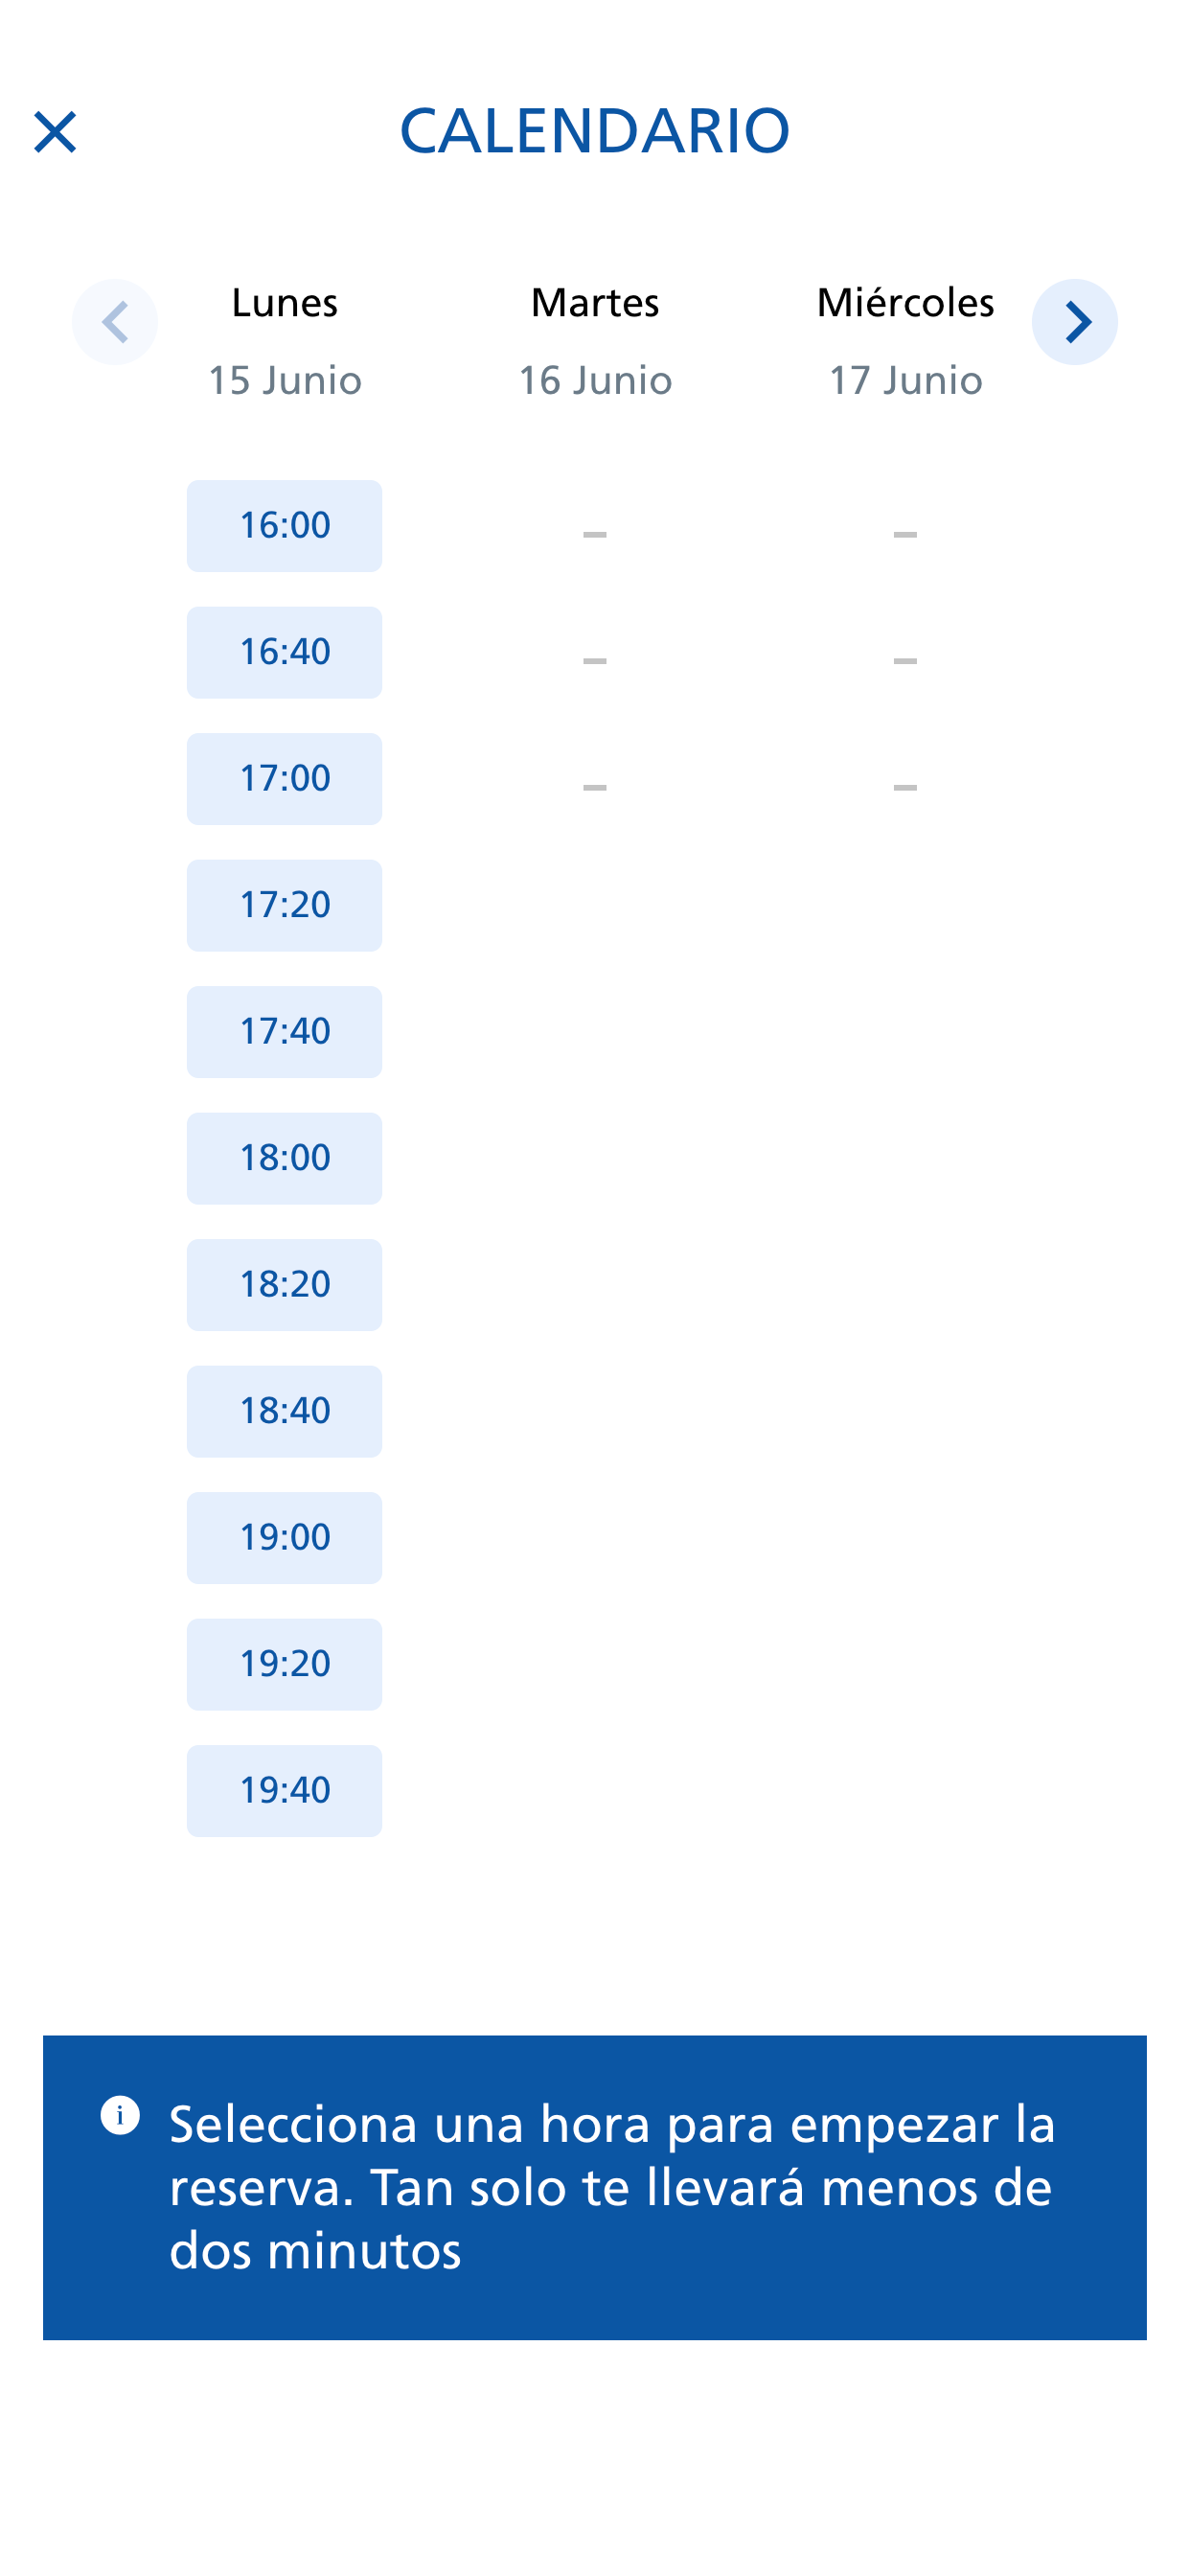The image size is (1190, 2576).
Task: Choose the 17:00 time slot
Action: 284,779
